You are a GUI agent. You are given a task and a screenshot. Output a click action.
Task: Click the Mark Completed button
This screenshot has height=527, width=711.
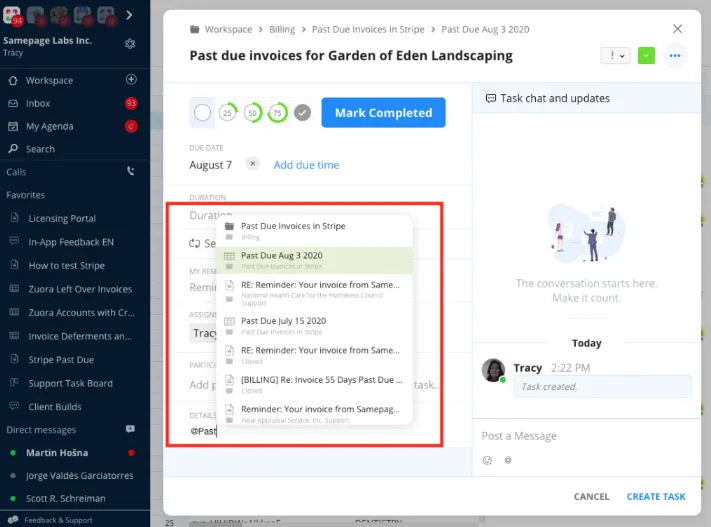pyautogui.click(x=384, y=112)
